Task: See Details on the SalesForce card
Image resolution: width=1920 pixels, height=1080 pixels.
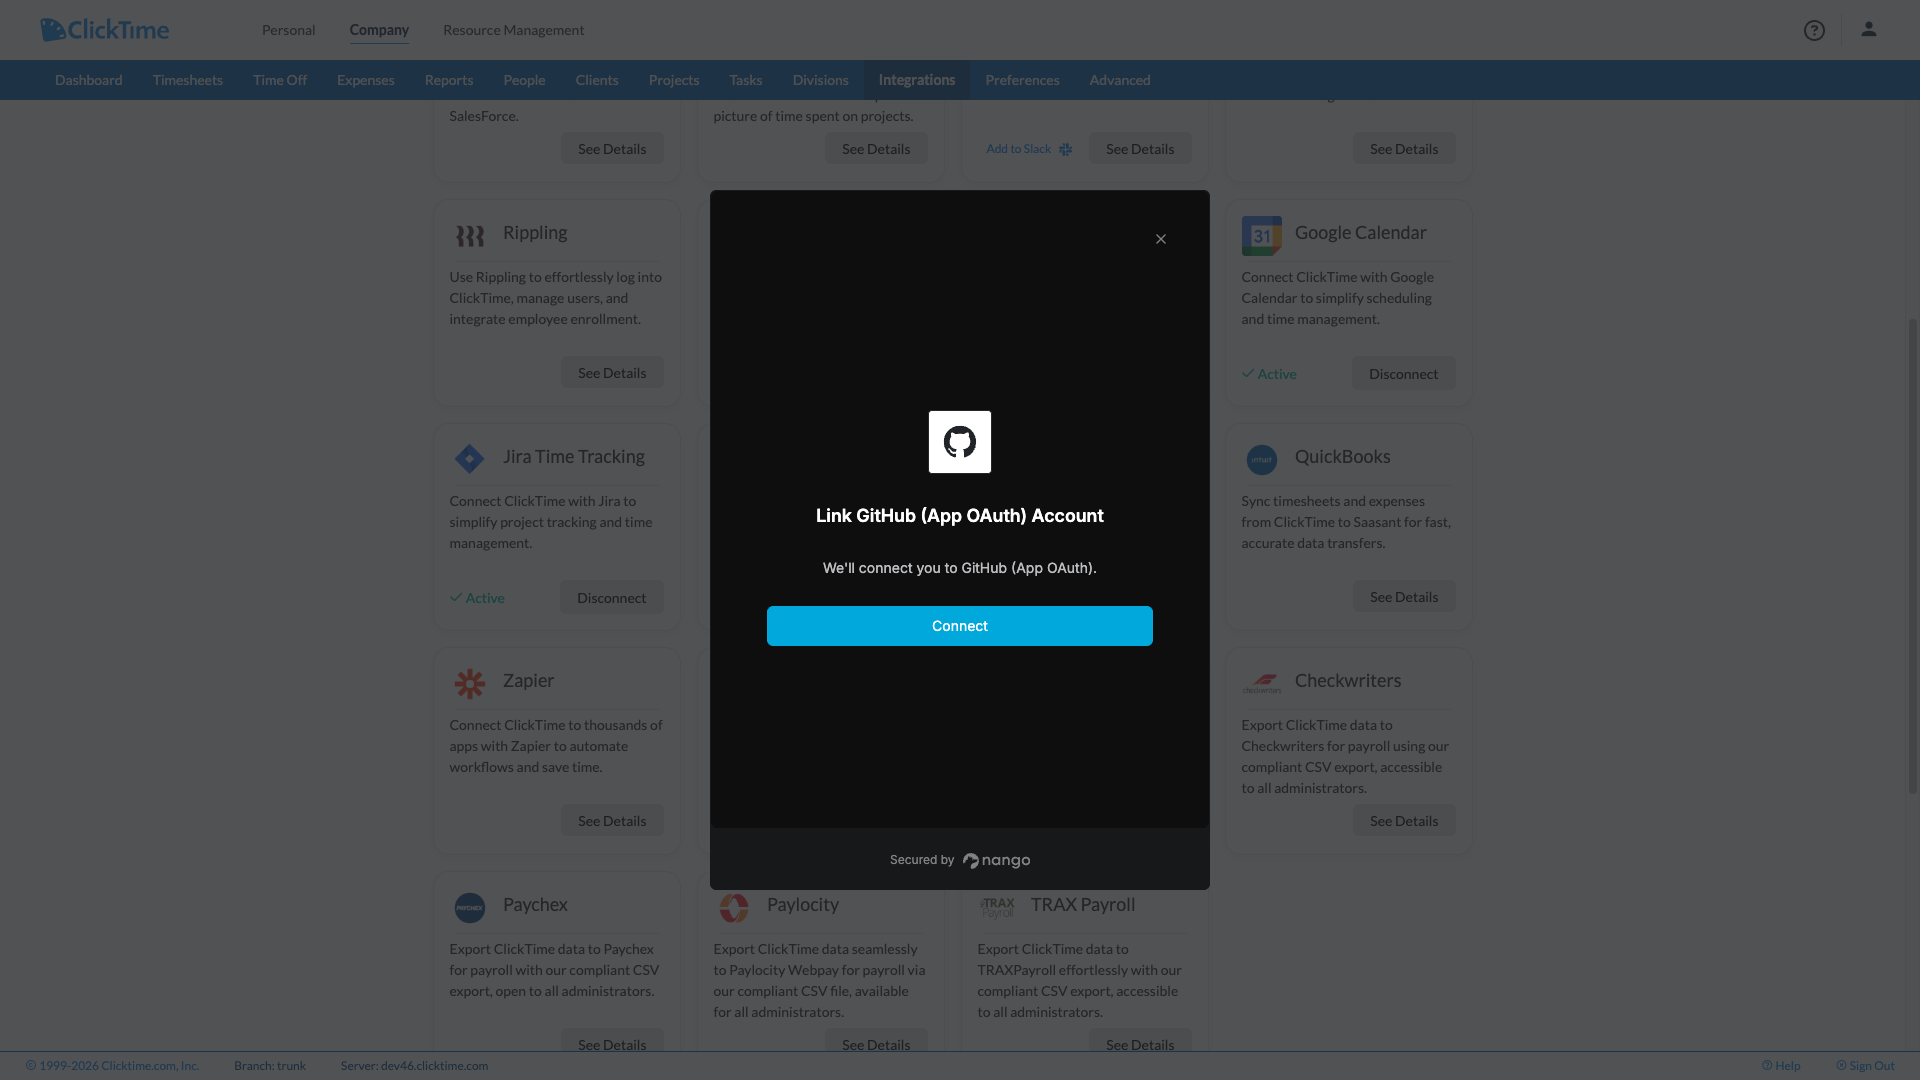Action: click(x=612, y=149)
